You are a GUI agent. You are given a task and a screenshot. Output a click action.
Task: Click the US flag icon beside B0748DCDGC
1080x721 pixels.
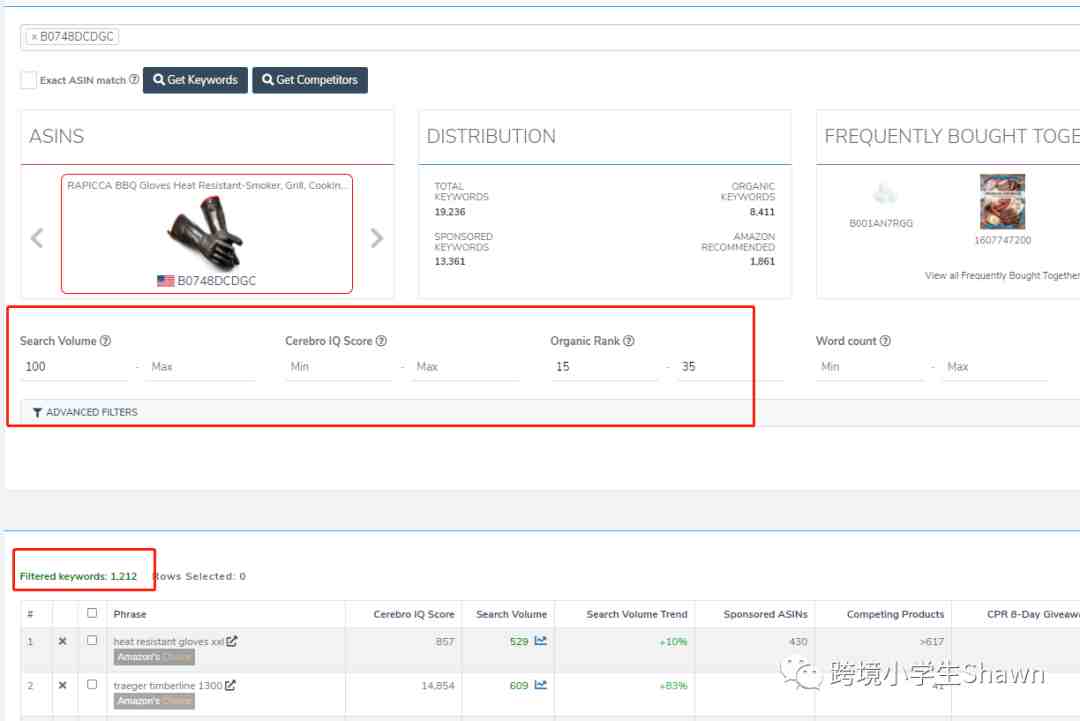[165, 281]
